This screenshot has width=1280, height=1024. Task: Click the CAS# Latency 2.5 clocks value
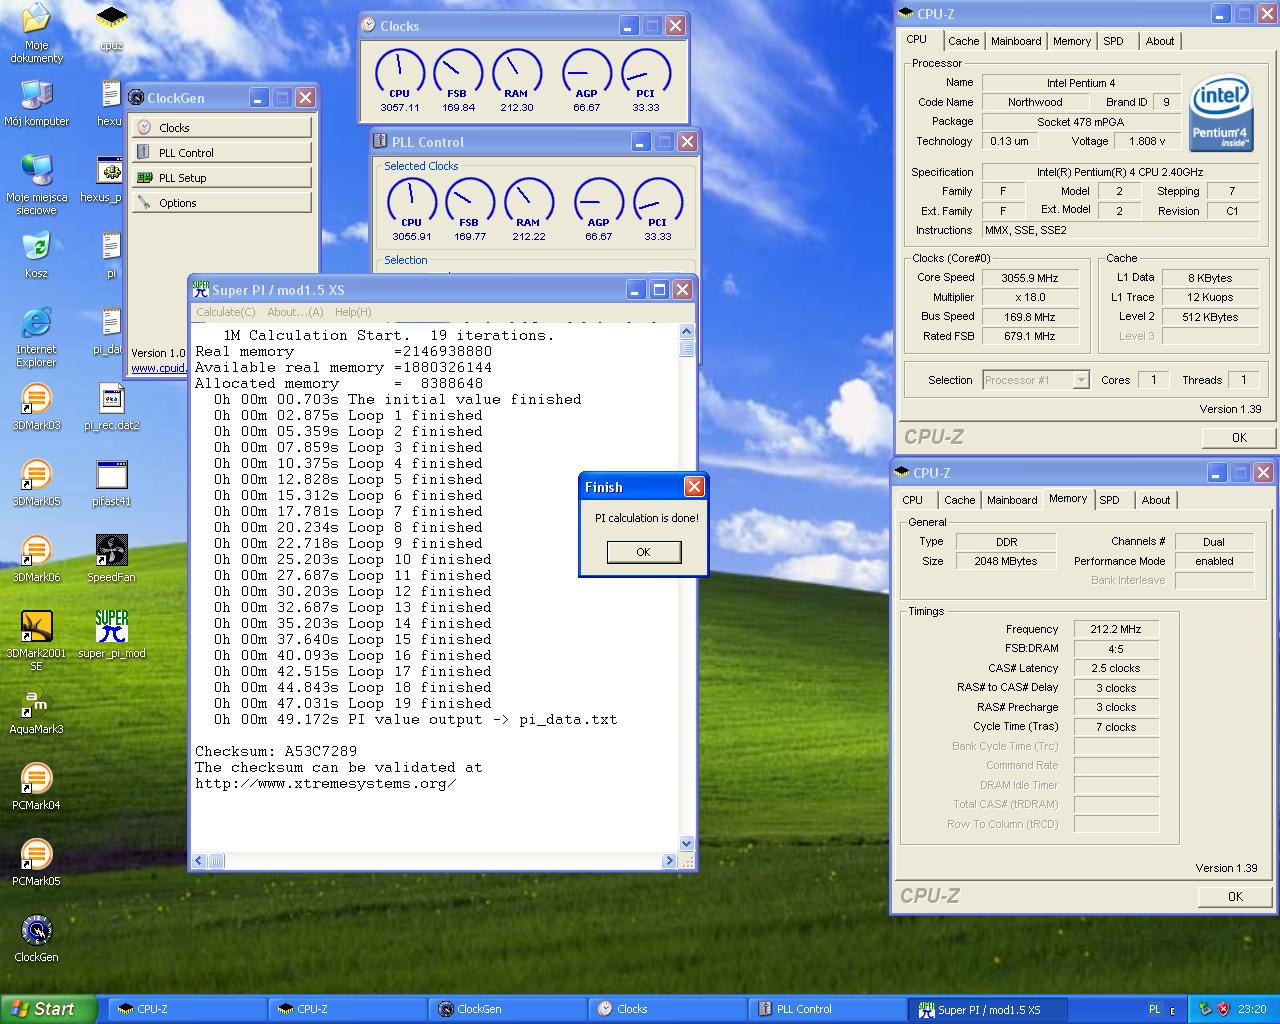[x=1116, y=668]
